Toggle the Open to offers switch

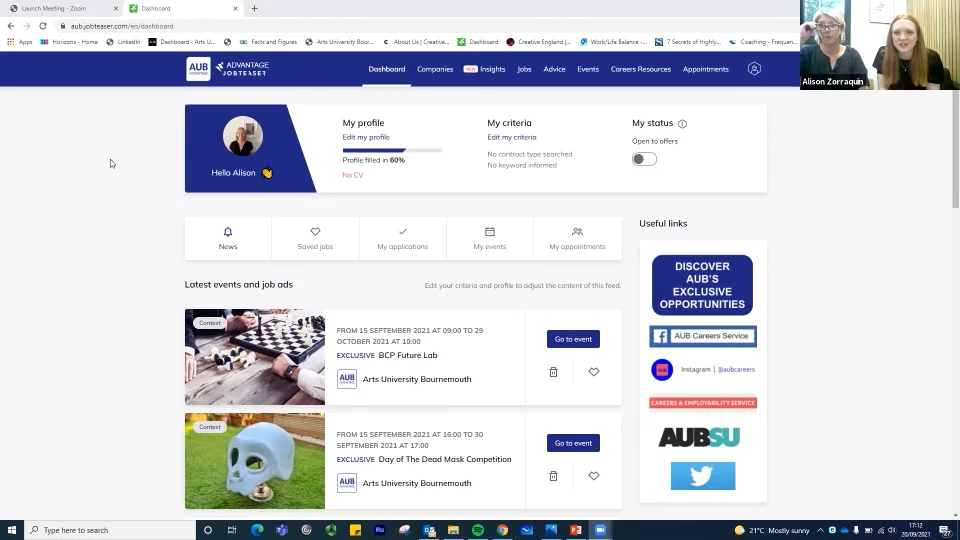coord(644,159)
